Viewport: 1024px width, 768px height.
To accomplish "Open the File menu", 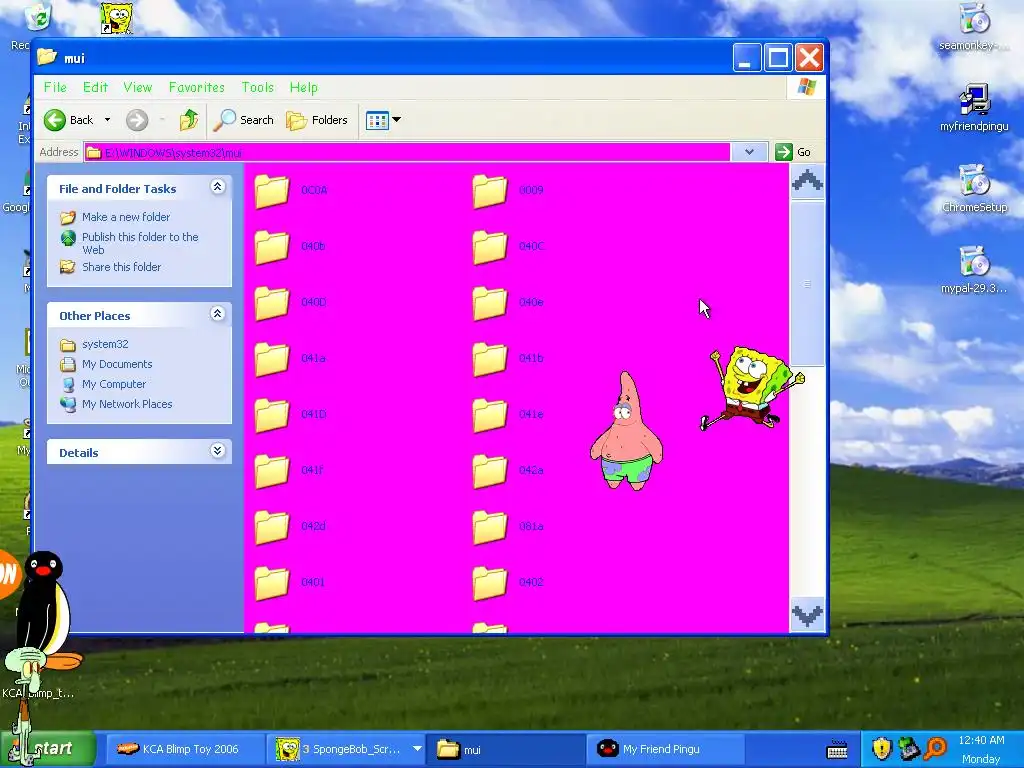I will pos(55,88).
